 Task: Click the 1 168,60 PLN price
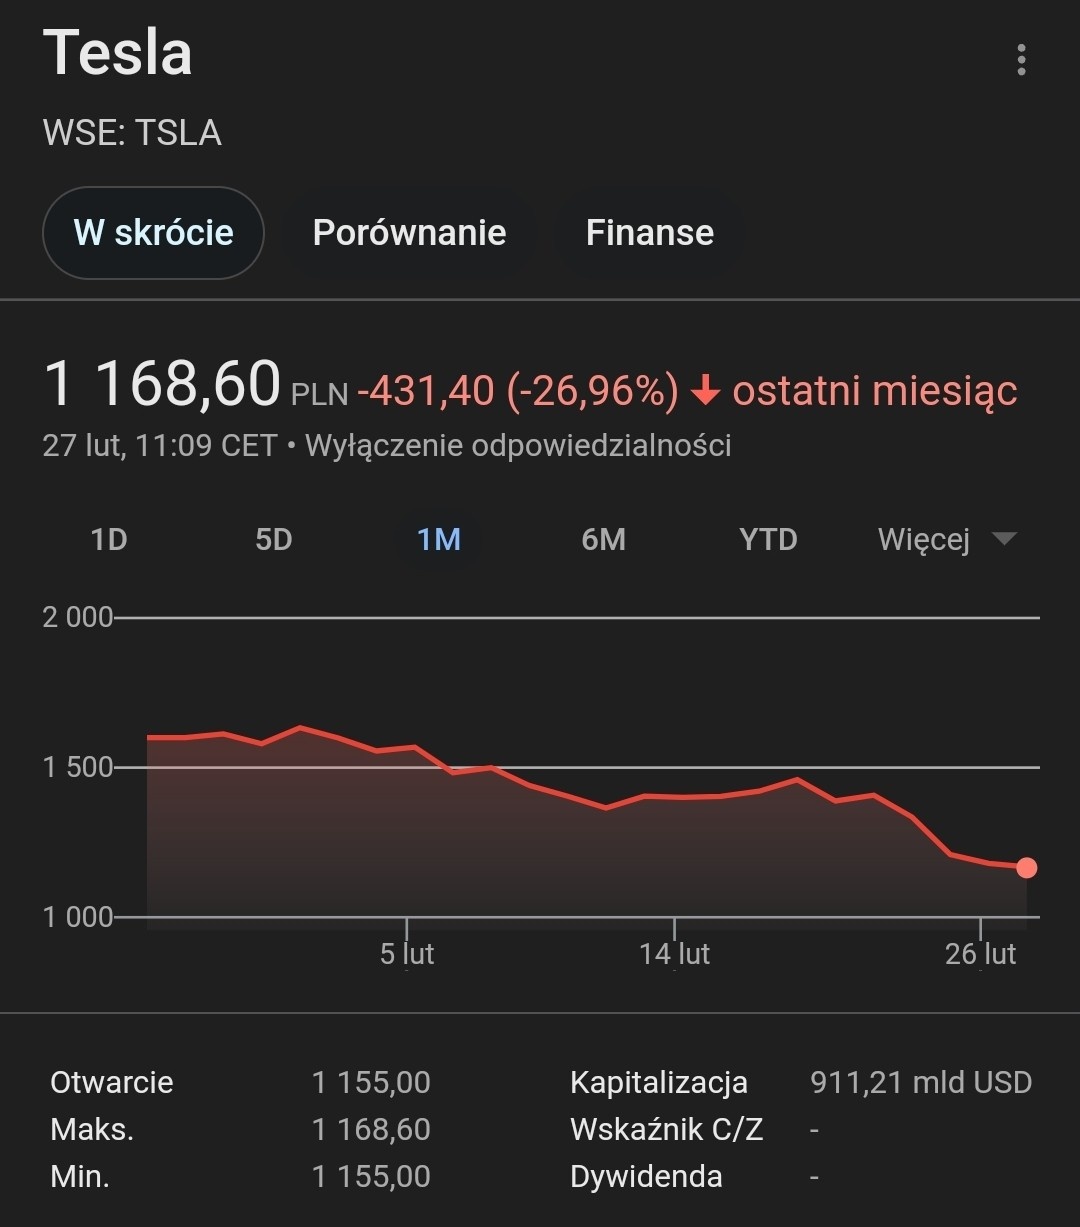tap(163, 385)
